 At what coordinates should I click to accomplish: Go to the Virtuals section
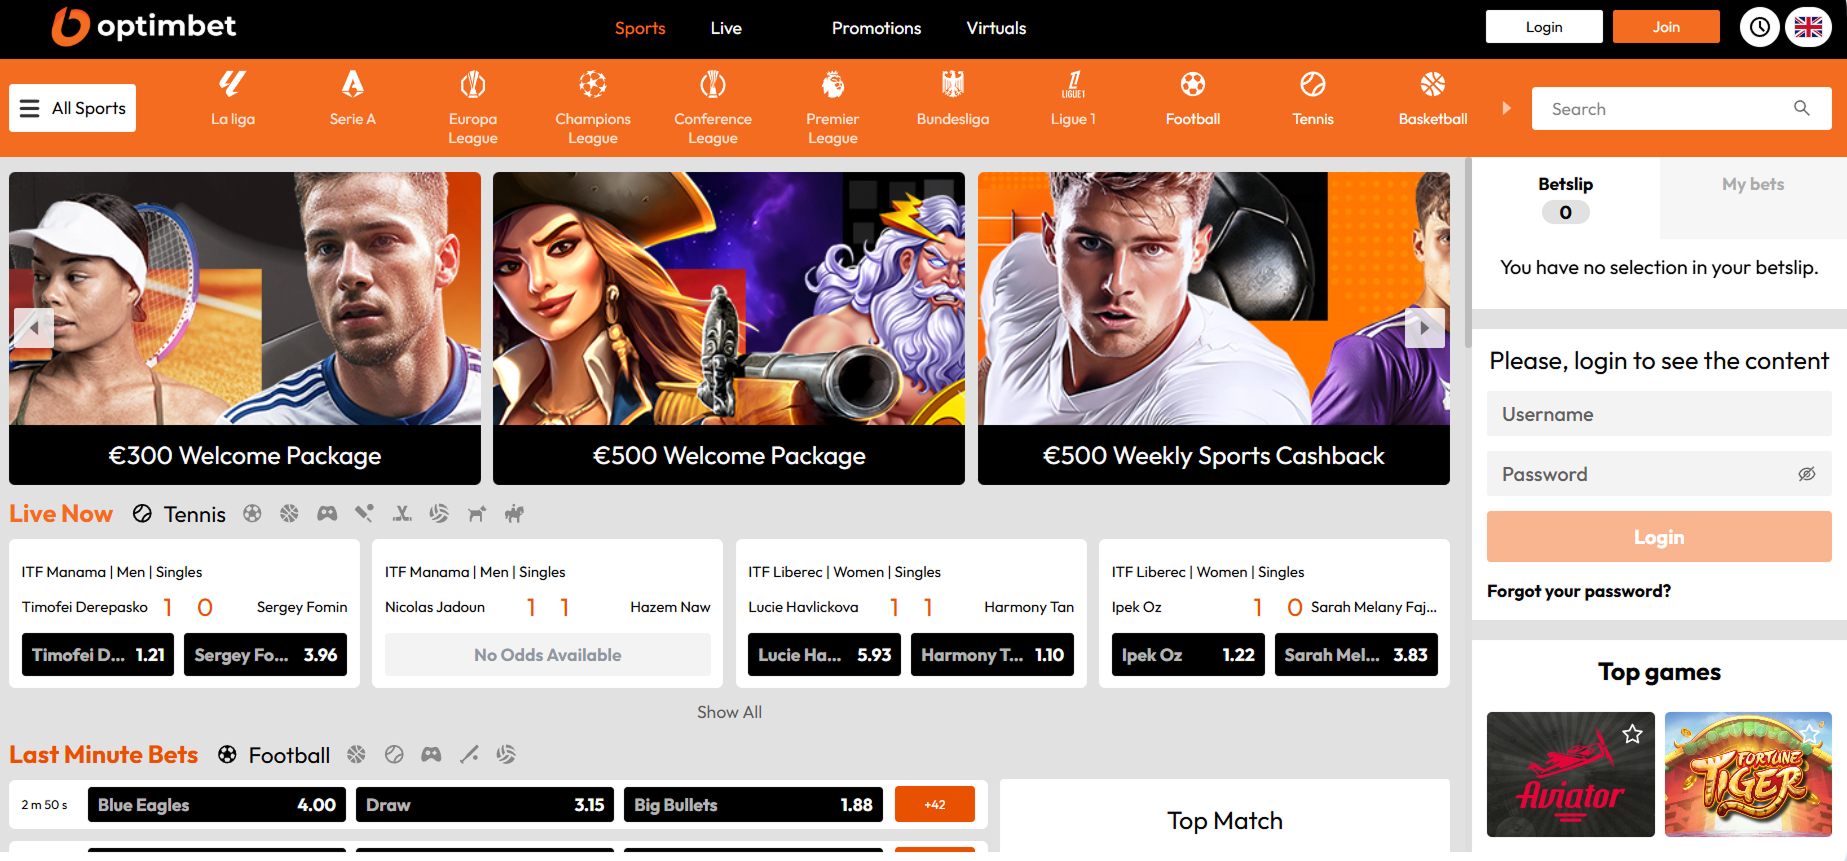(996, 28)
